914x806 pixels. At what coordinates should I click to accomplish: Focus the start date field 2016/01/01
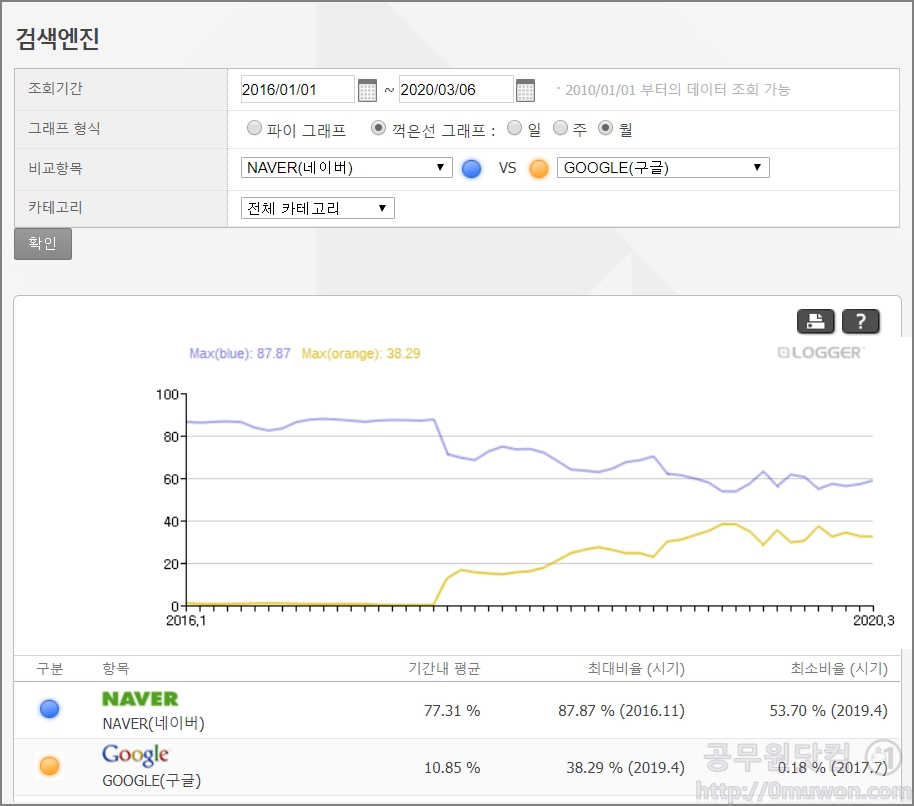297,90
